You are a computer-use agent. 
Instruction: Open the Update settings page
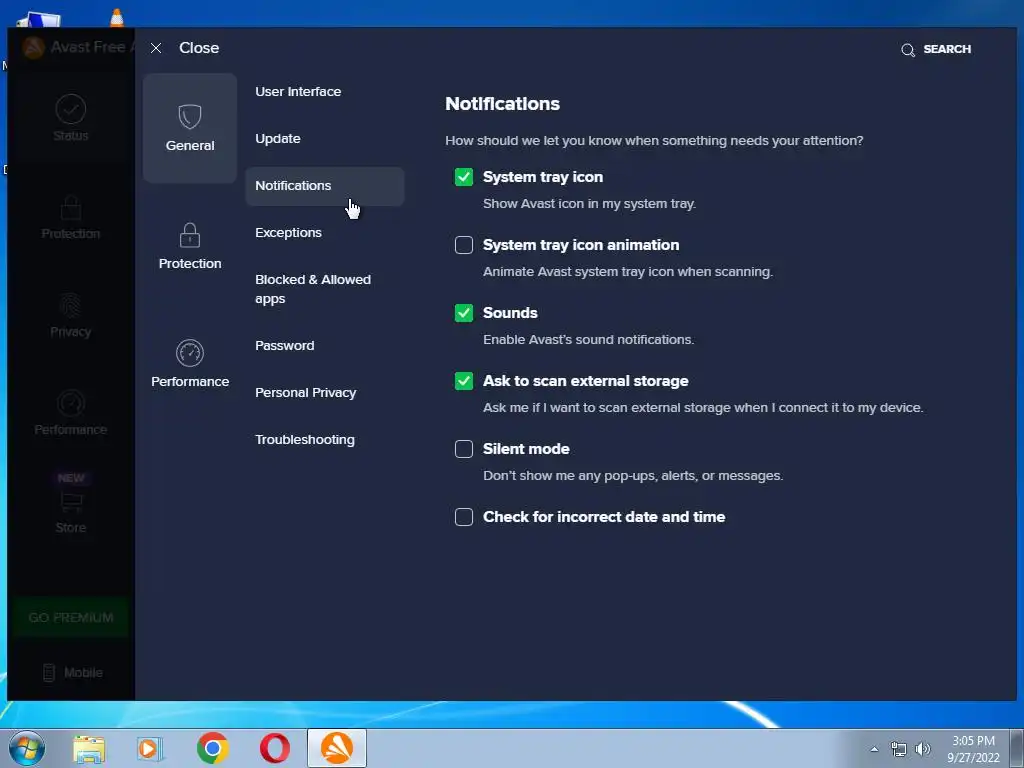tap(278, 139)
